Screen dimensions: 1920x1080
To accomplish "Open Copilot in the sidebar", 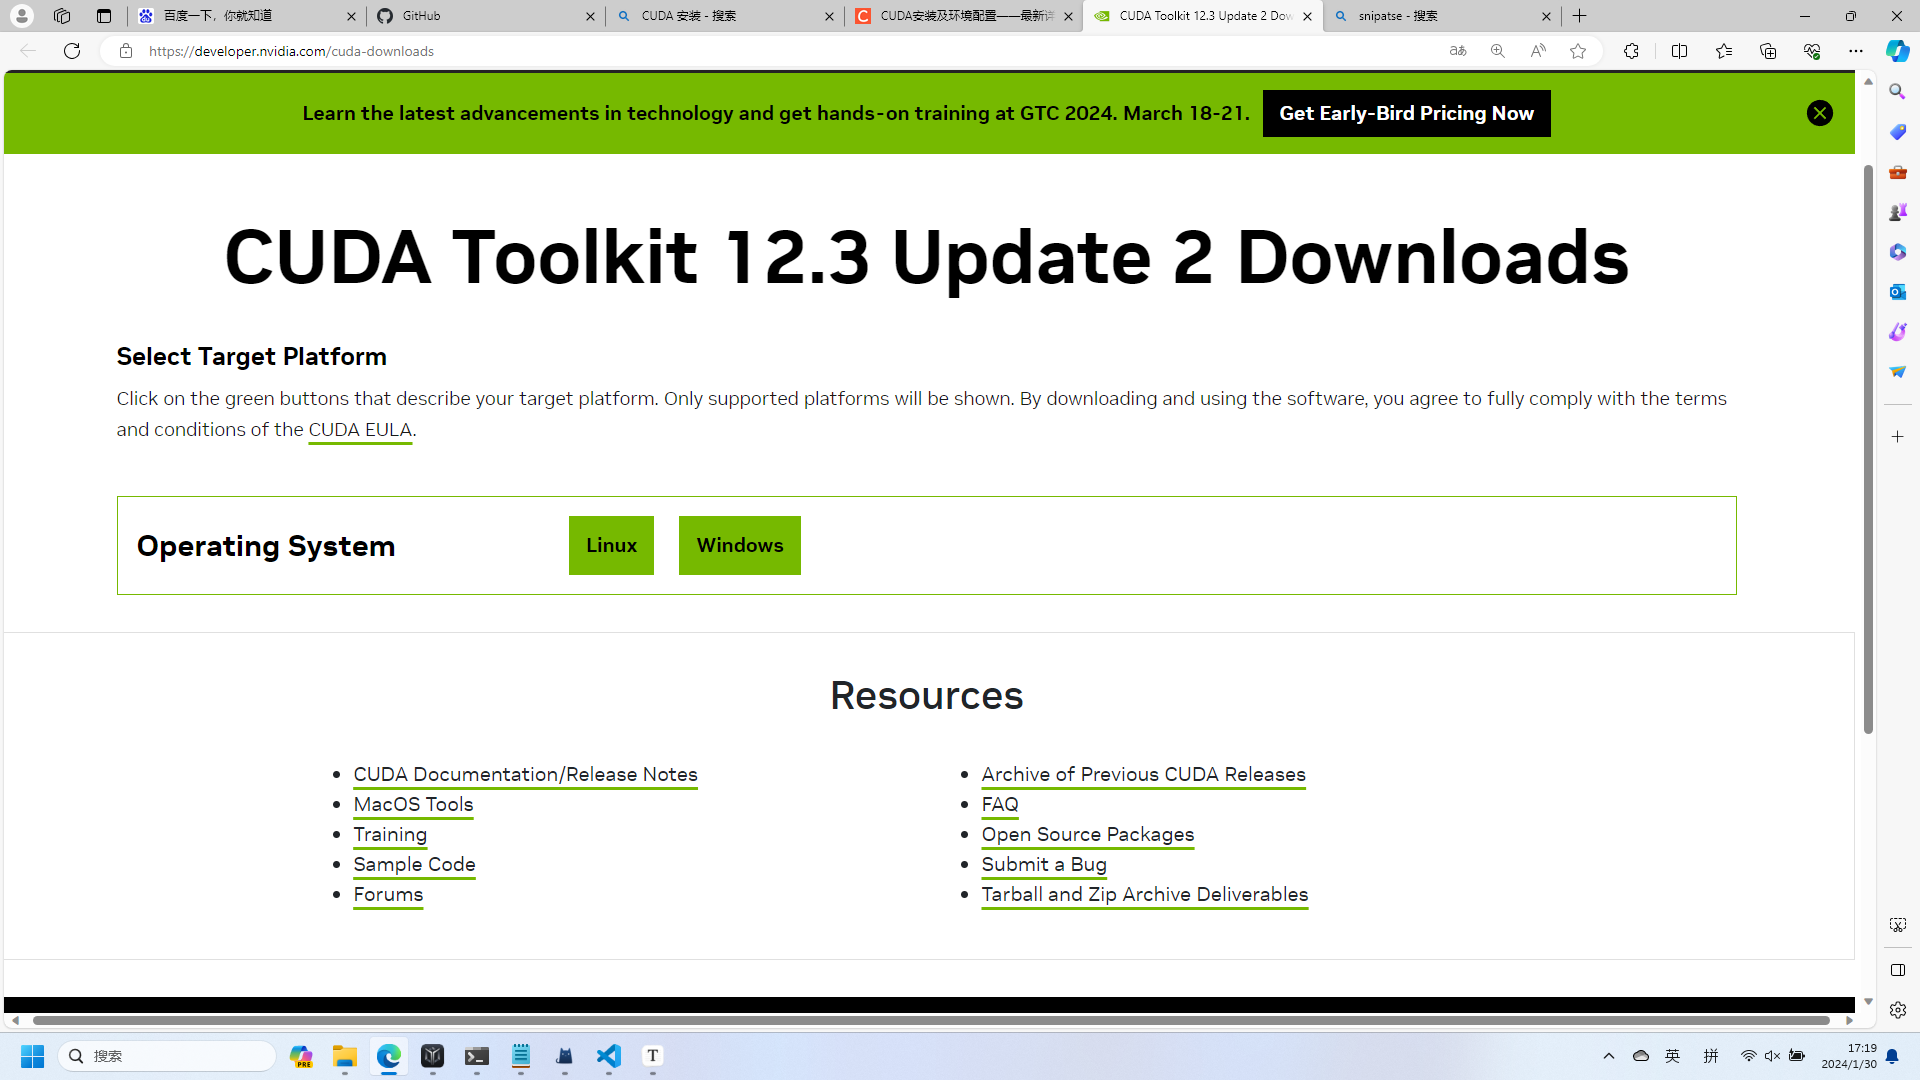I will tap(1897, 51).
